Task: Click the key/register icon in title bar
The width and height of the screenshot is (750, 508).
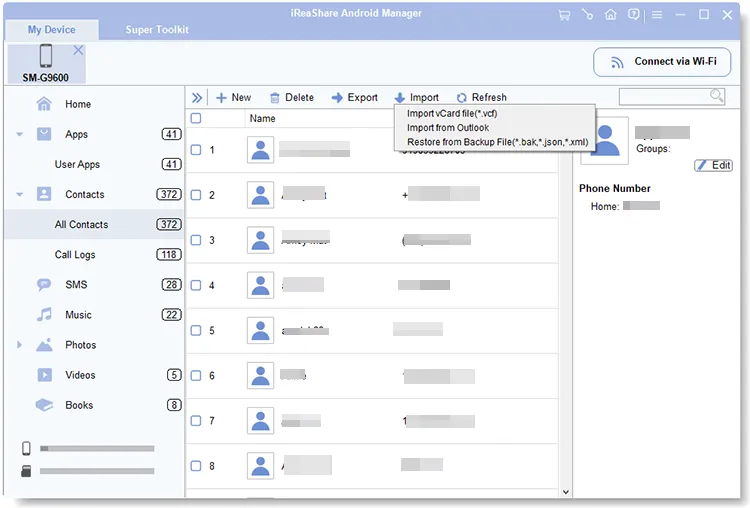Action: 587,15
